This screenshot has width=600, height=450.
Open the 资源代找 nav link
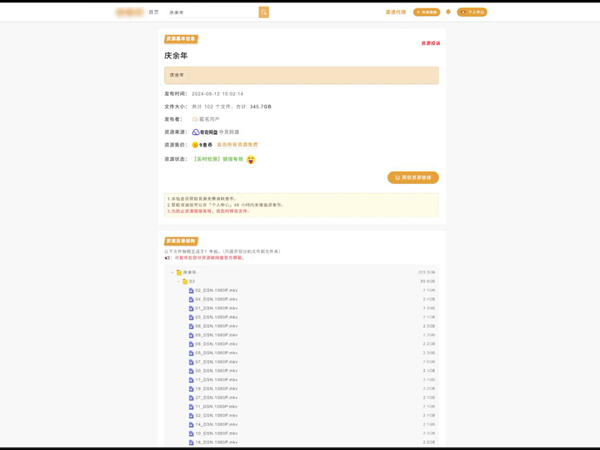pos(395,12)
